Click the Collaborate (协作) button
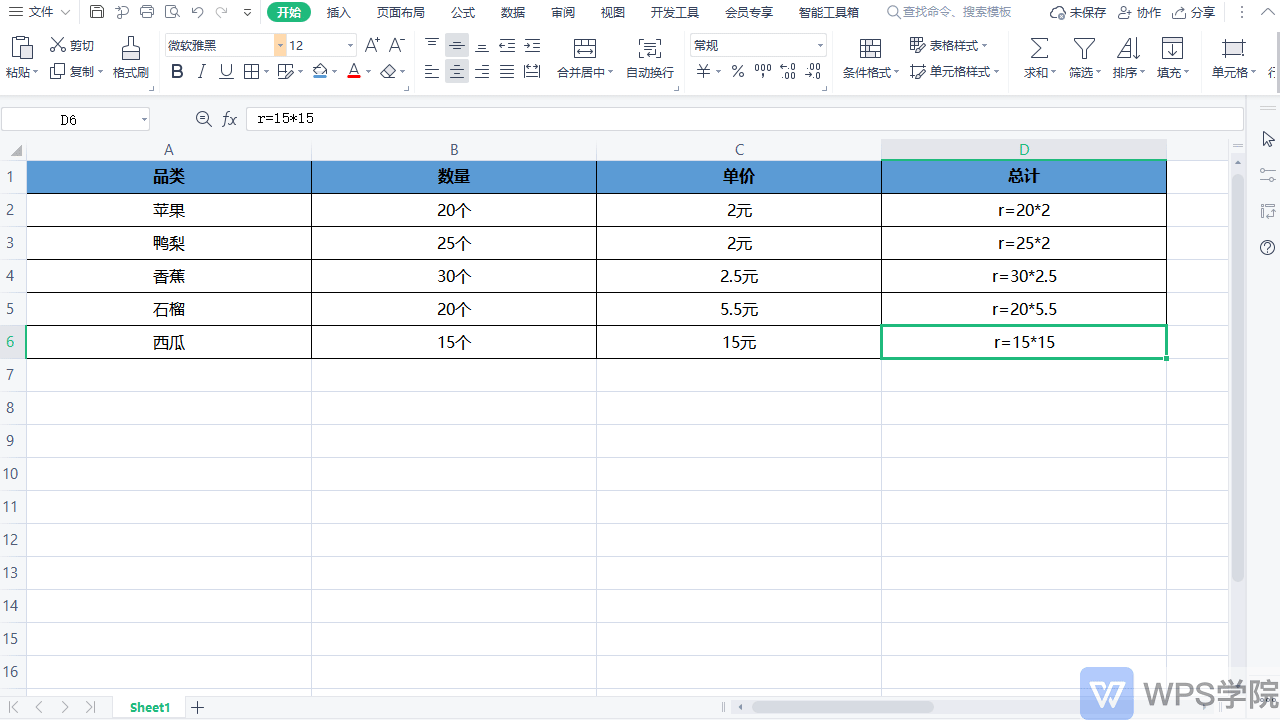1280x720 pixels. coord(1139,12)
